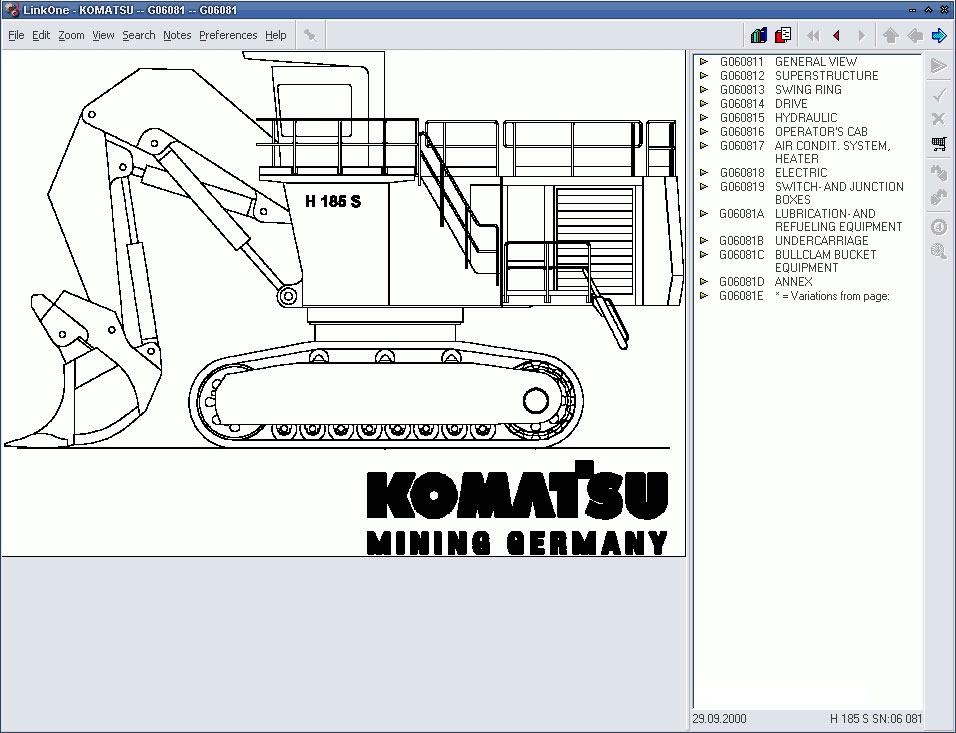This screenshot has width=956, height=733.
Task: Click the circled number 4 icon
Action: click(939, 227)
